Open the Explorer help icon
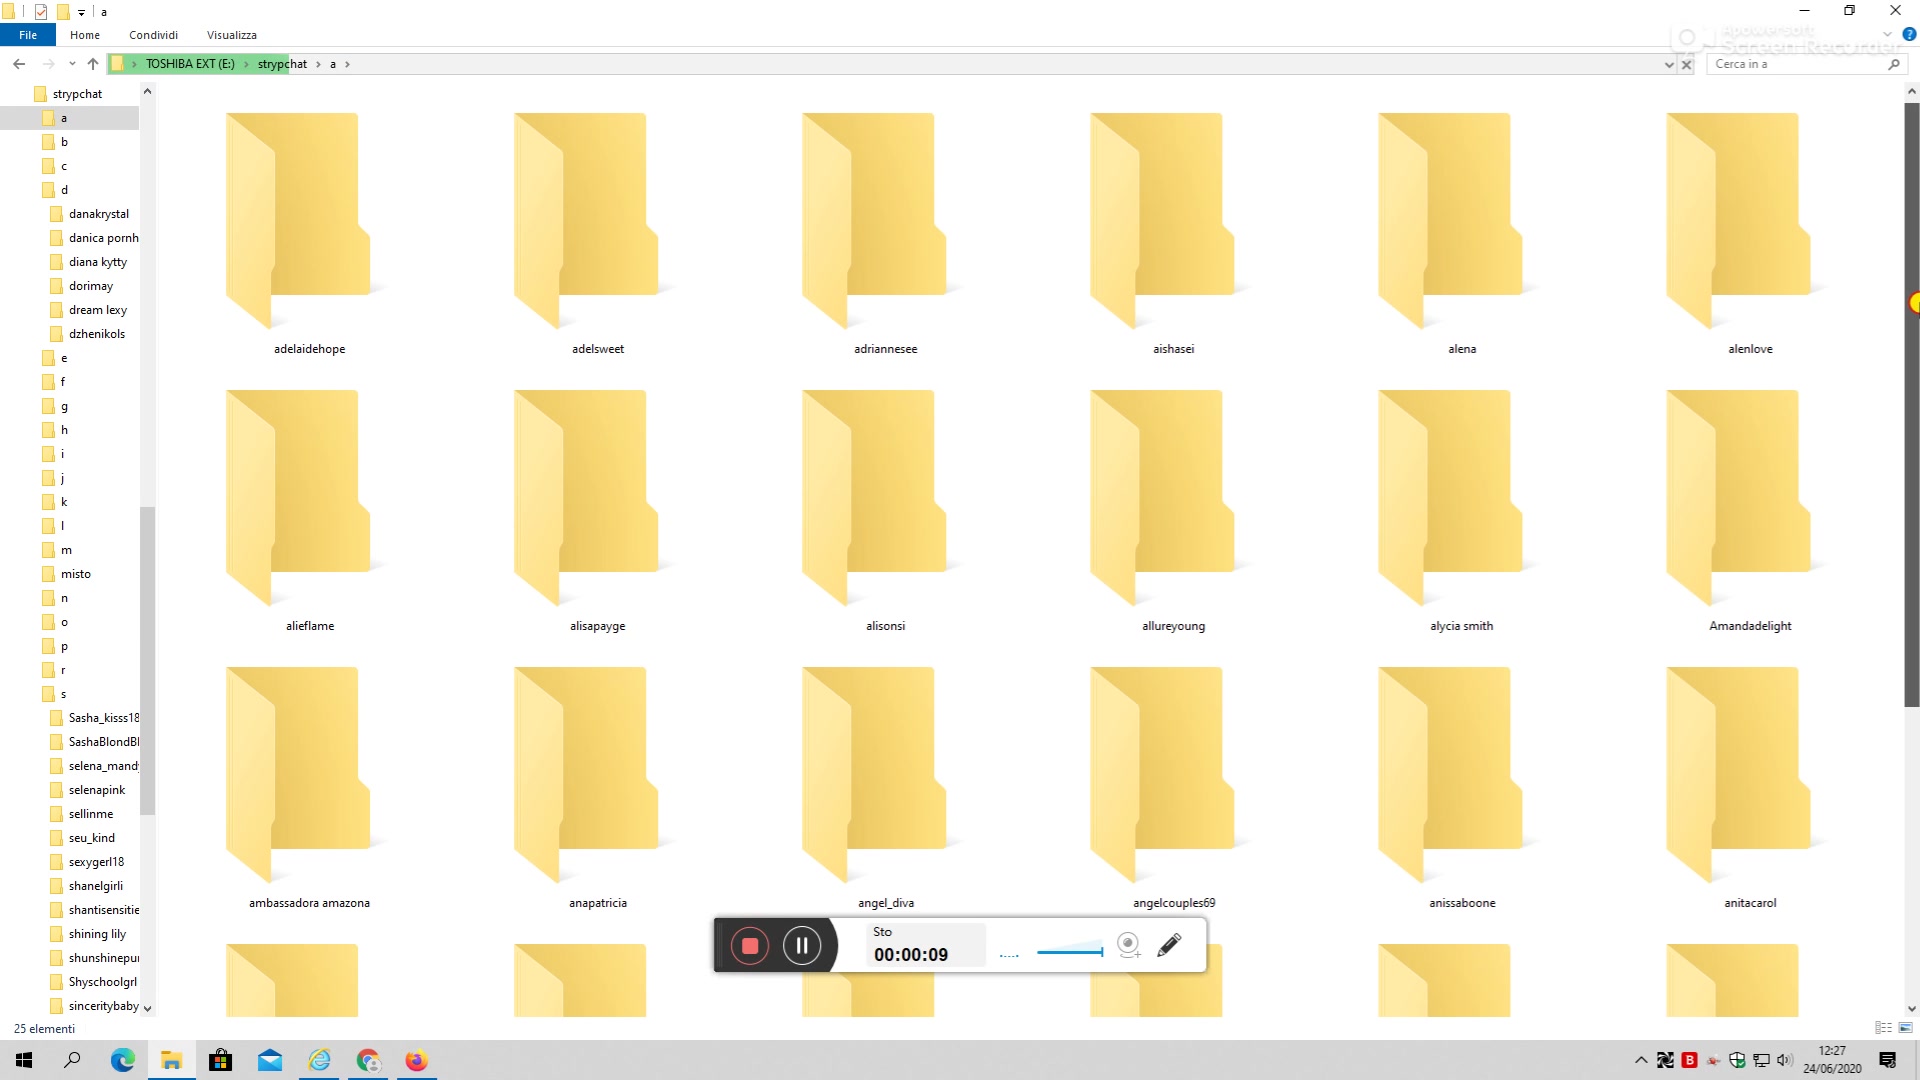 tap(1908, 34)
